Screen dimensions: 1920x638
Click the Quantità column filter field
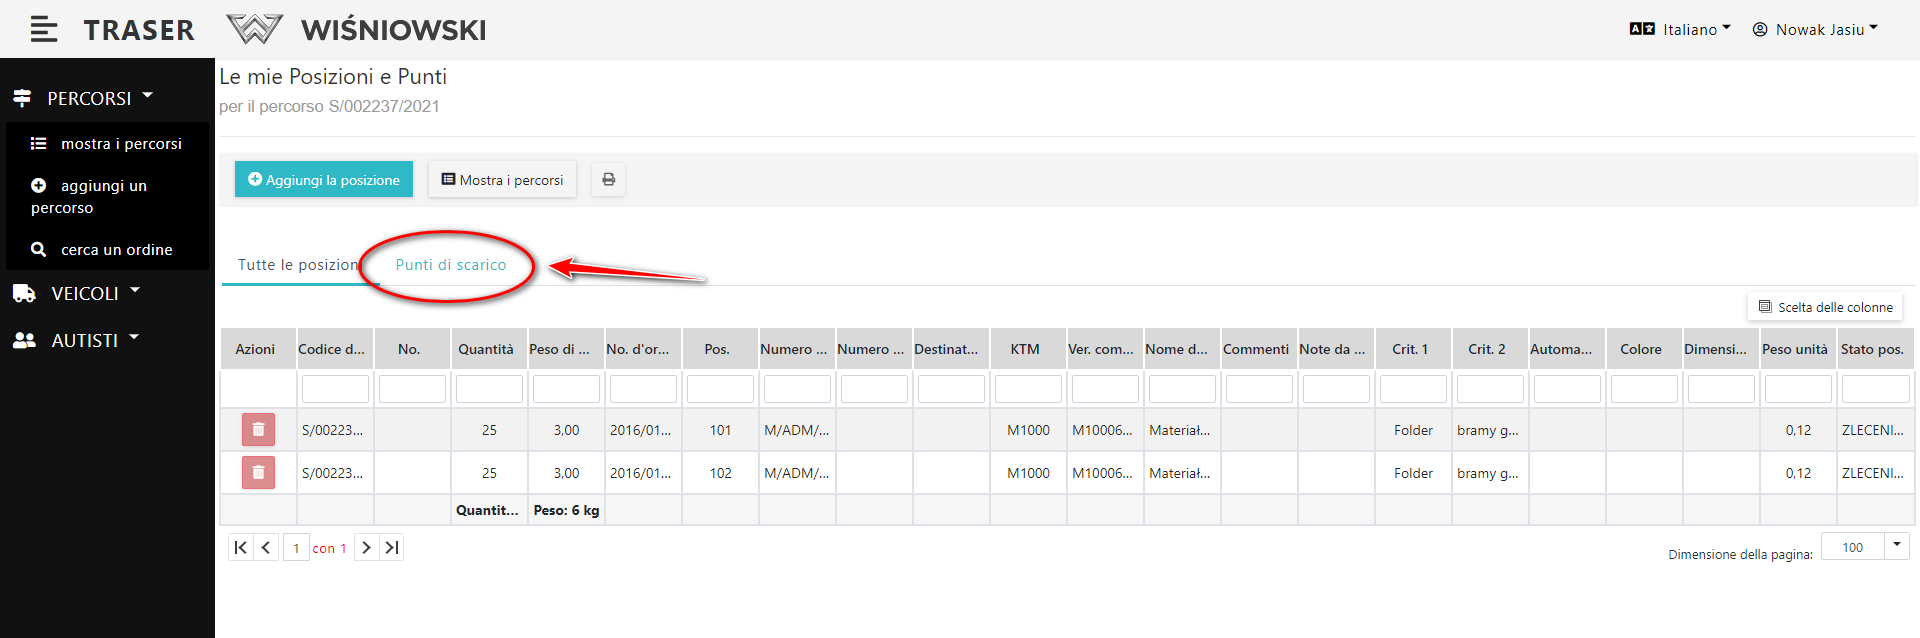click(x=489, y=389)
